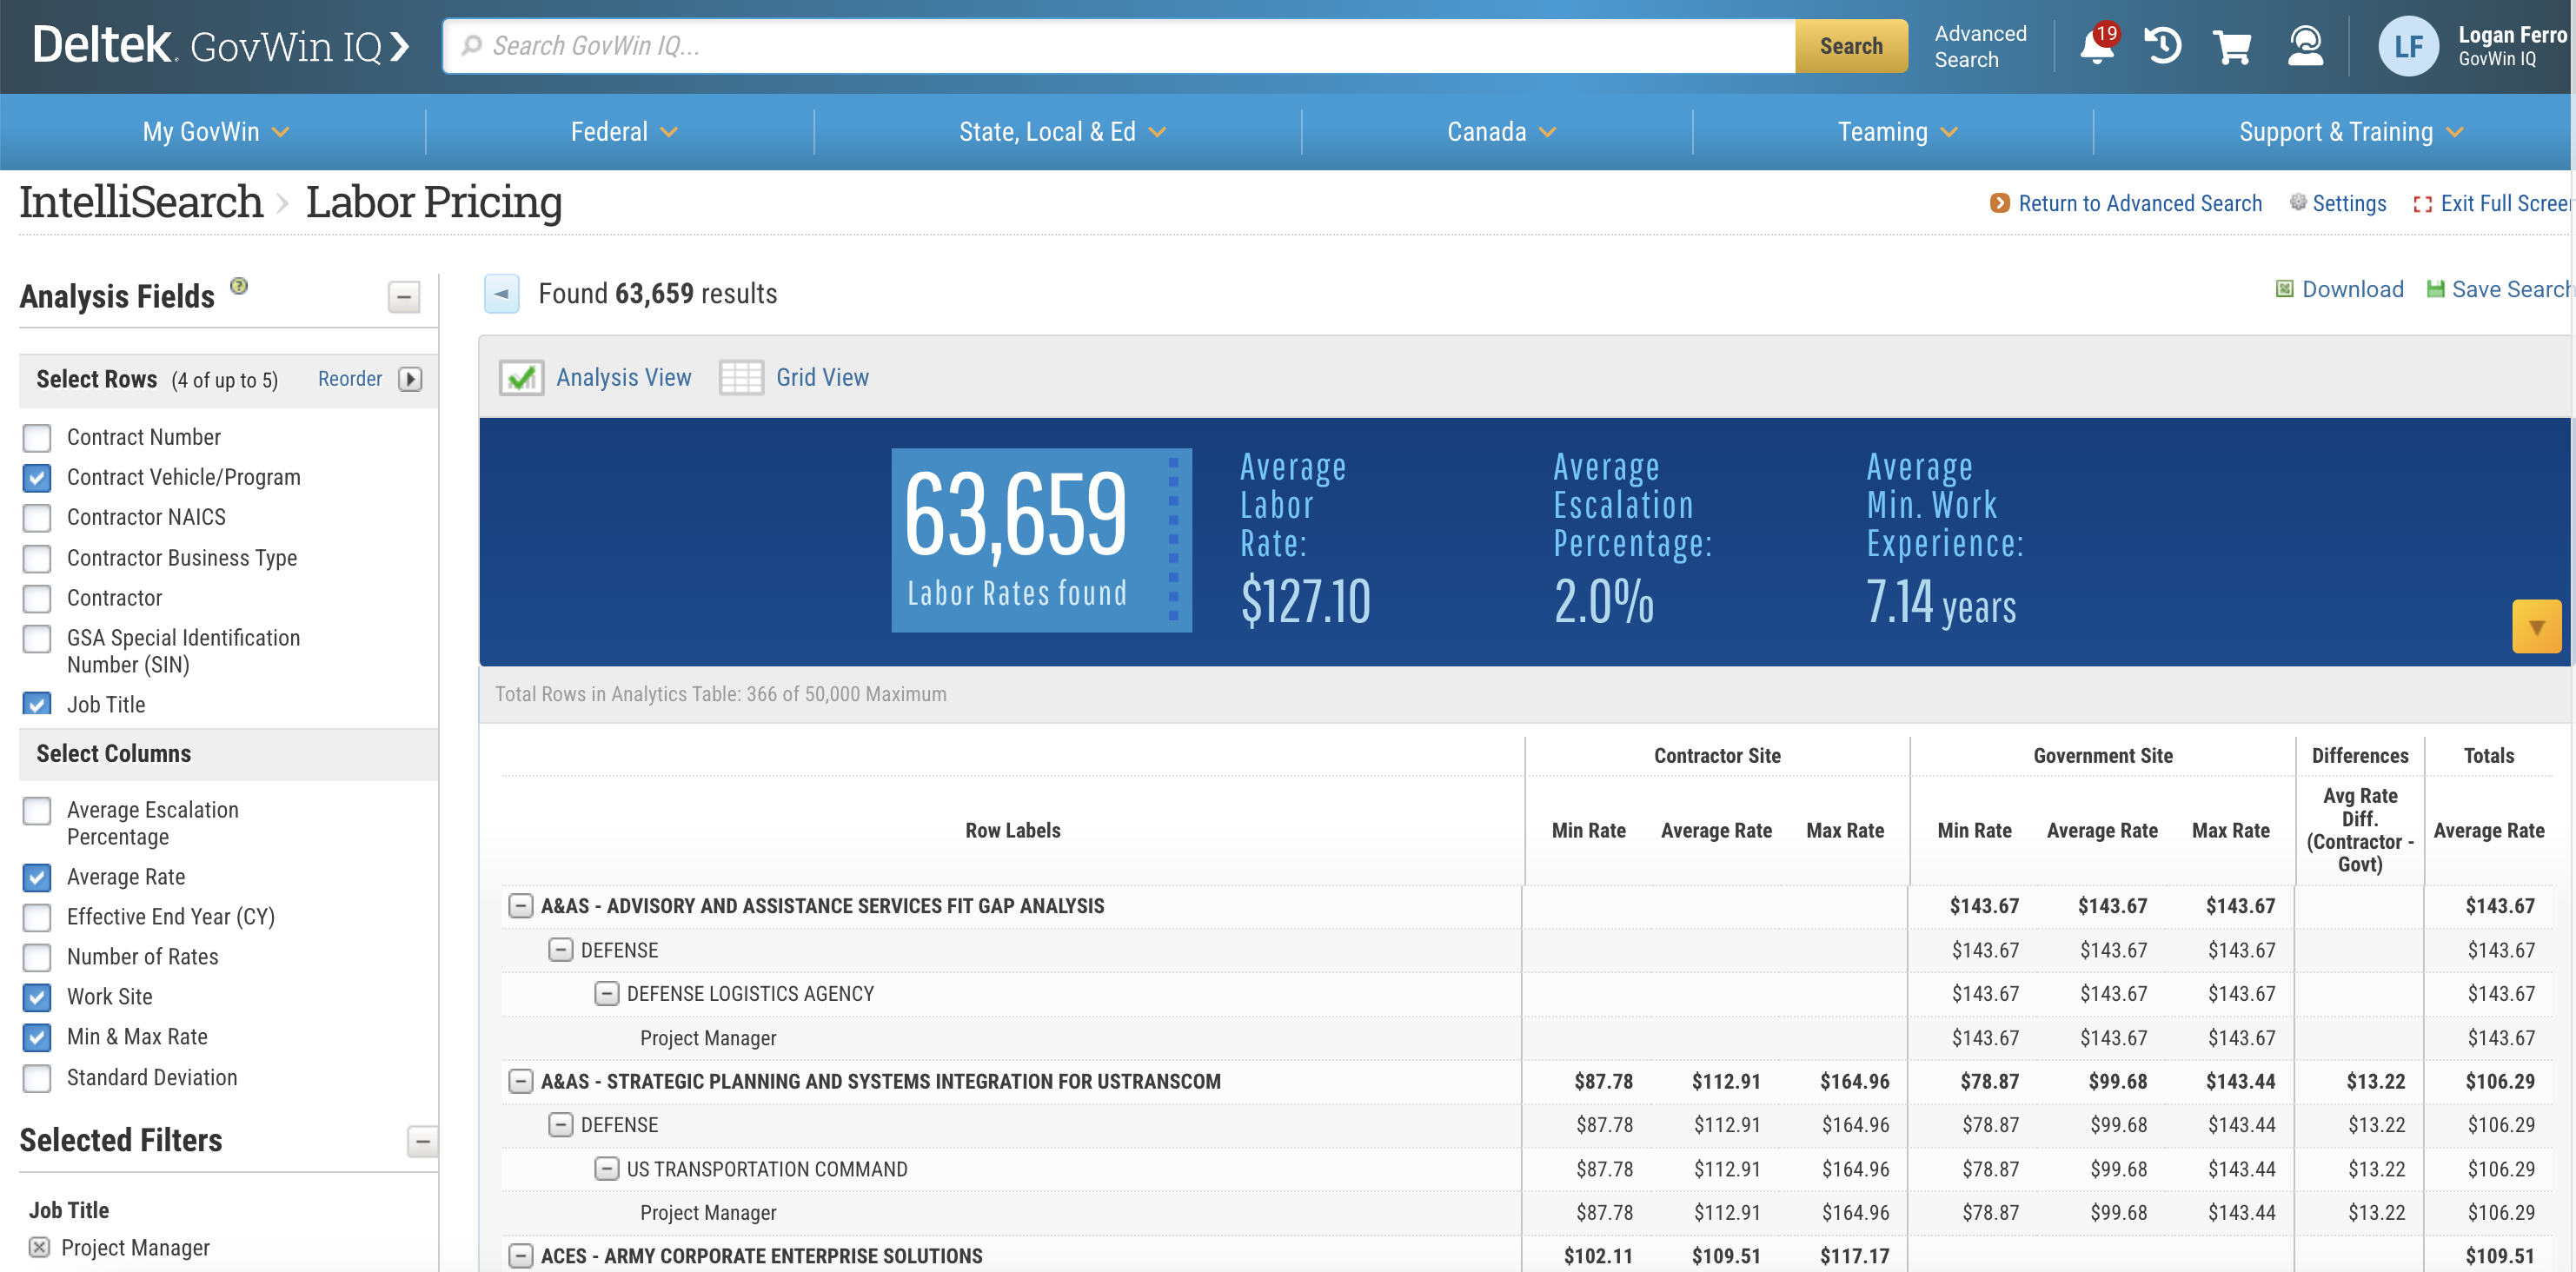
Task: Click the yellow collapse arrow on summary banner
Action: coord(2536,627)
